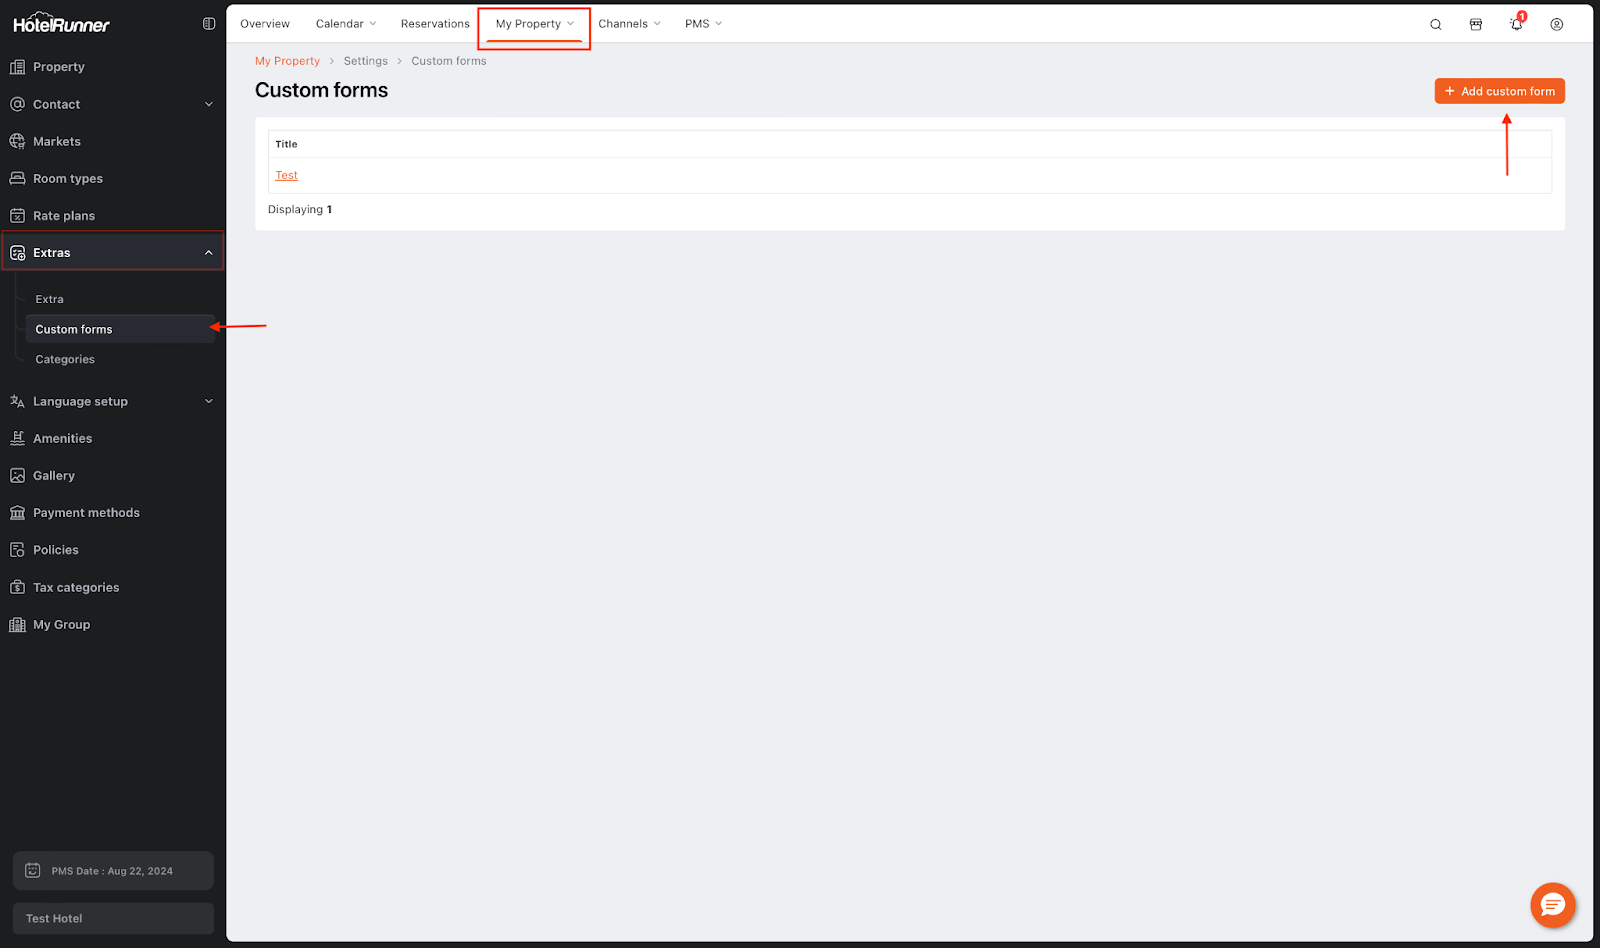This screenshot has width=1600, height=948.
Task: Select Categories under Extras
Action: coord(65,360)
